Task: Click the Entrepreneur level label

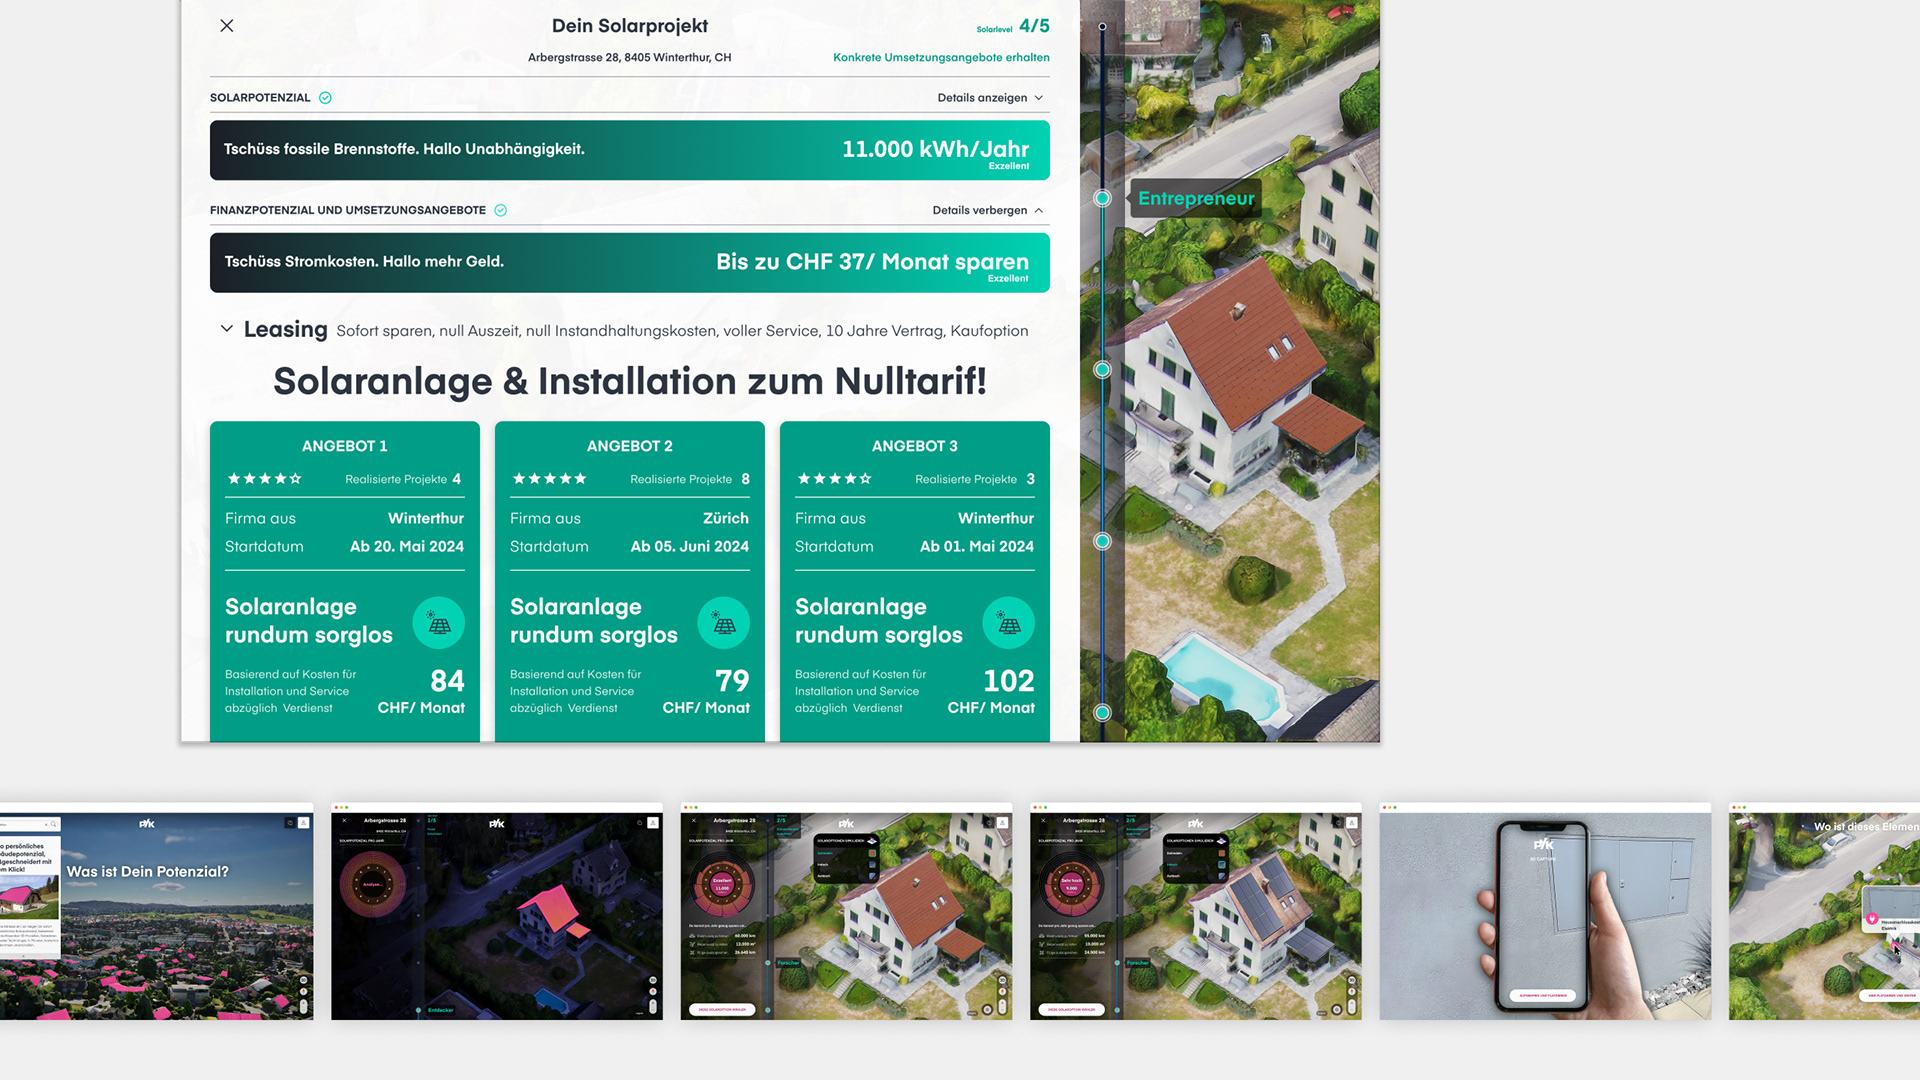Action: tap(1196, 198)
